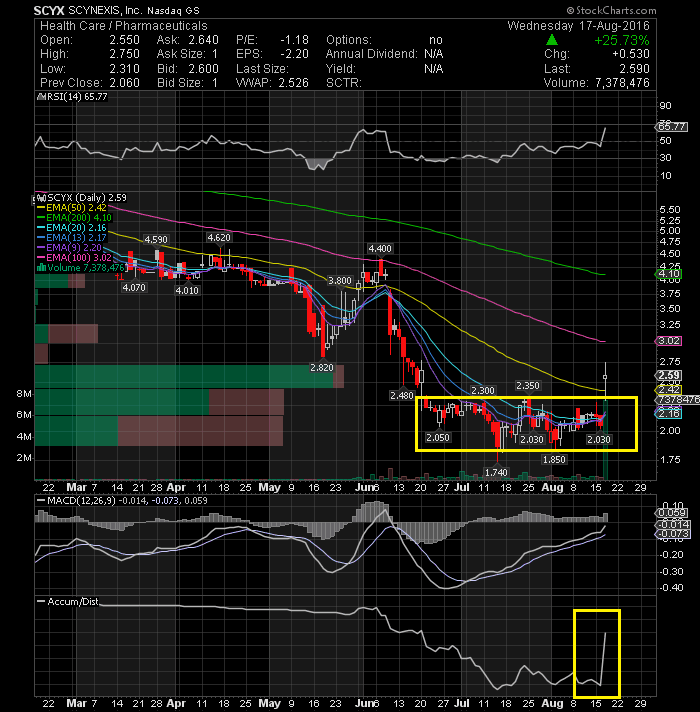Select the Chg value +0.530

tap(631, 54)
